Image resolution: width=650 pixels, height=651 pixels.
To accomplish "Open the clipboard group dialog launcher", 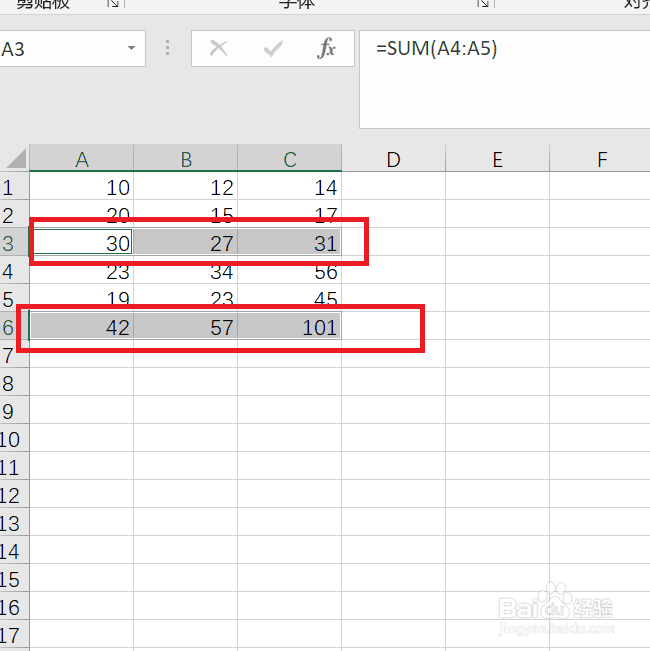I will coord(112,4).
